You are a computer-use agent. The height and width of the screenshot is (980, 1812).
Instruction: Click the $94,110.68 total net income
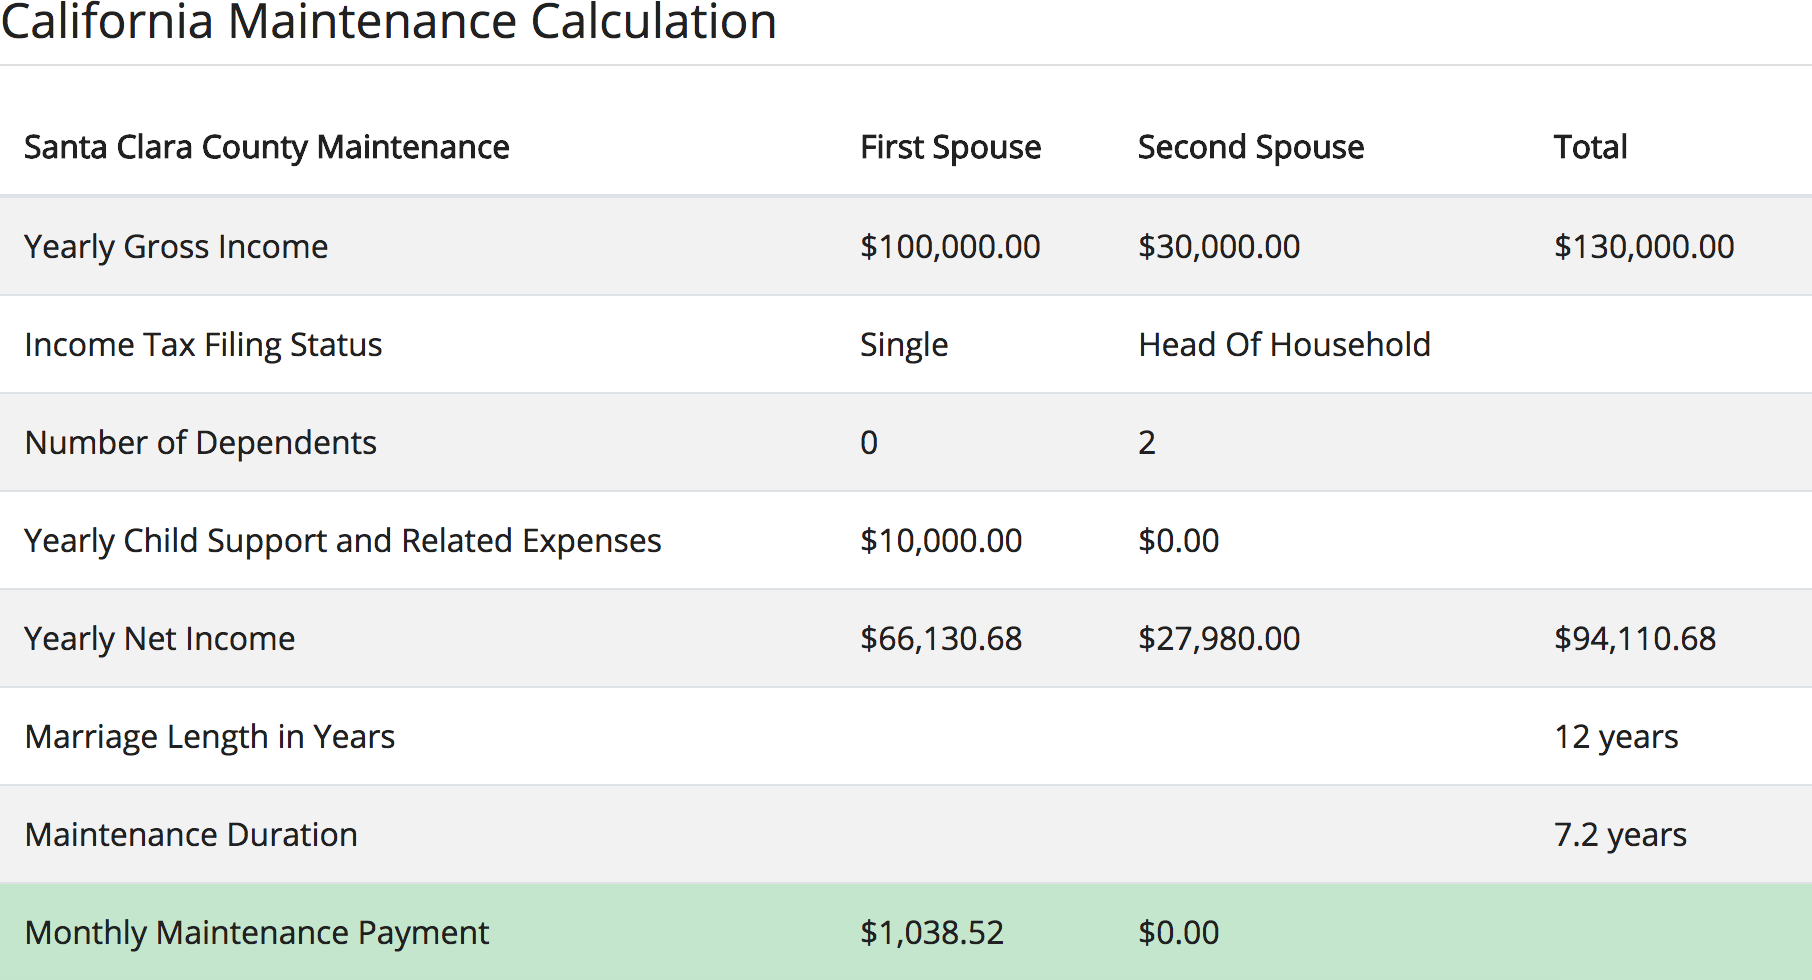click(1634, 638)
